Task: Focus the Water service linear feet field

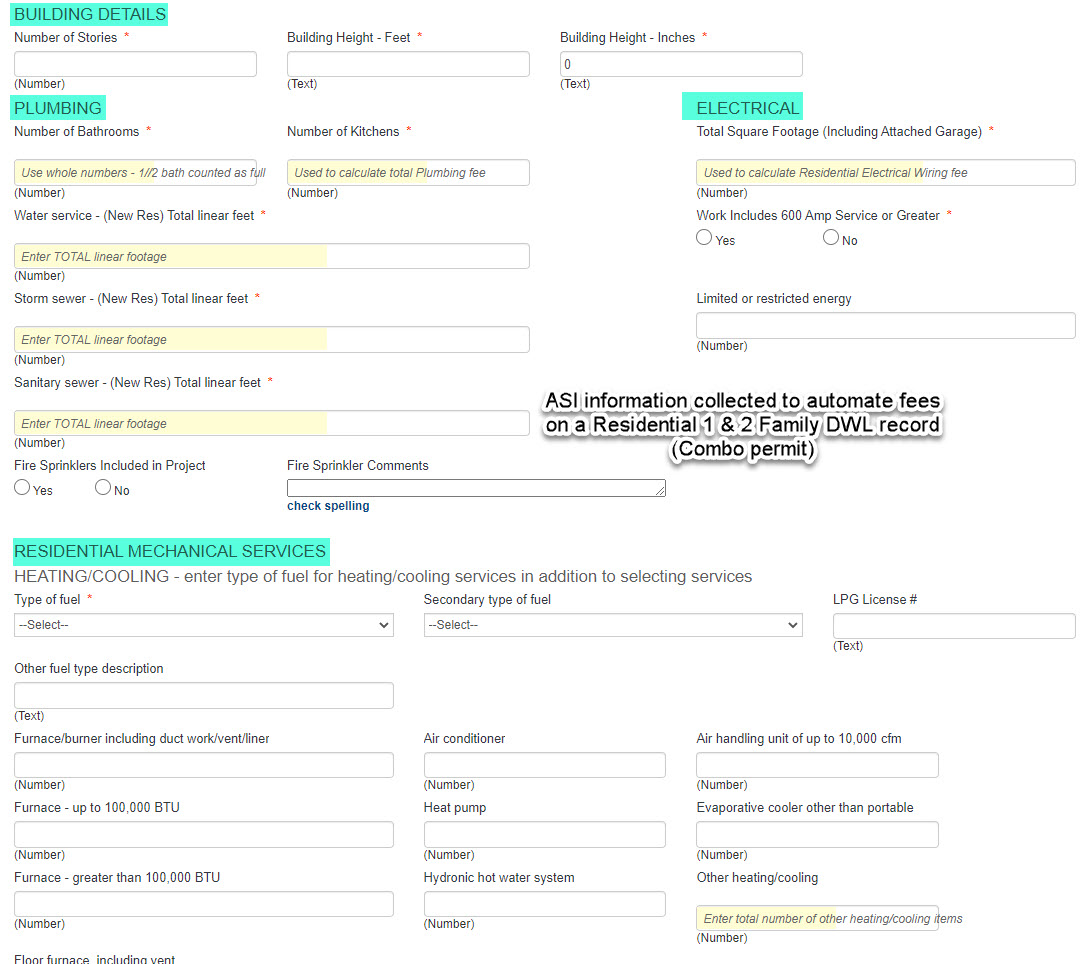Action: tap(271, 256)
